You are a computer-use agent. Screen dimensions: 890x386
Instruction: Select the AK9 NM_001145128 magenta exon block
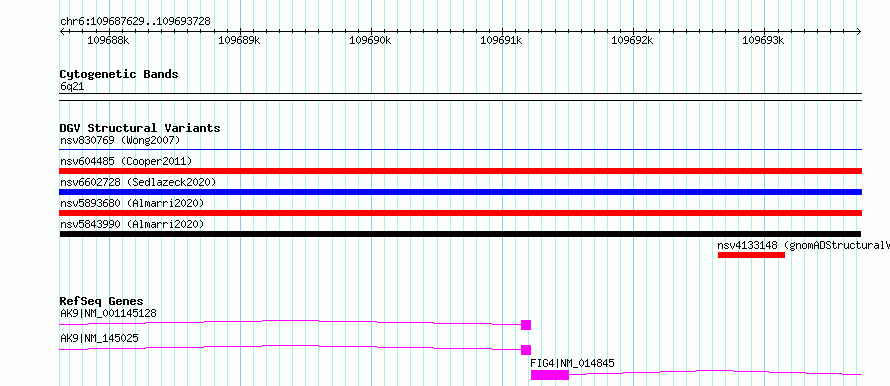pos(526,325)
